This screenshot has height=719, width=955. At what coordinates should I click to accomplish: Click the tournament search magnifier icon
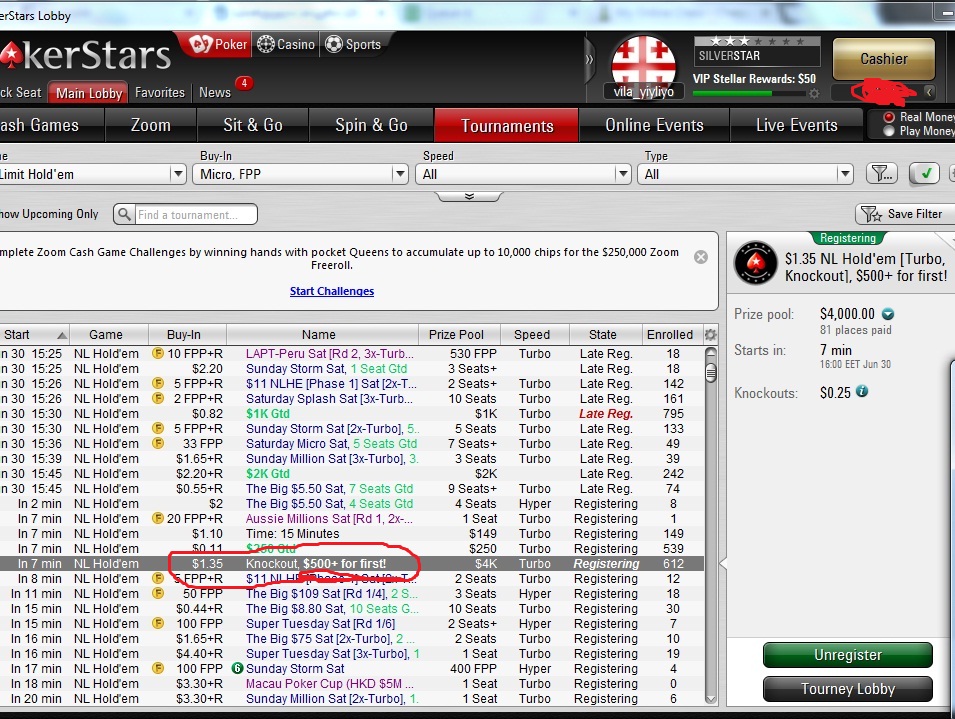pos(124,214)
